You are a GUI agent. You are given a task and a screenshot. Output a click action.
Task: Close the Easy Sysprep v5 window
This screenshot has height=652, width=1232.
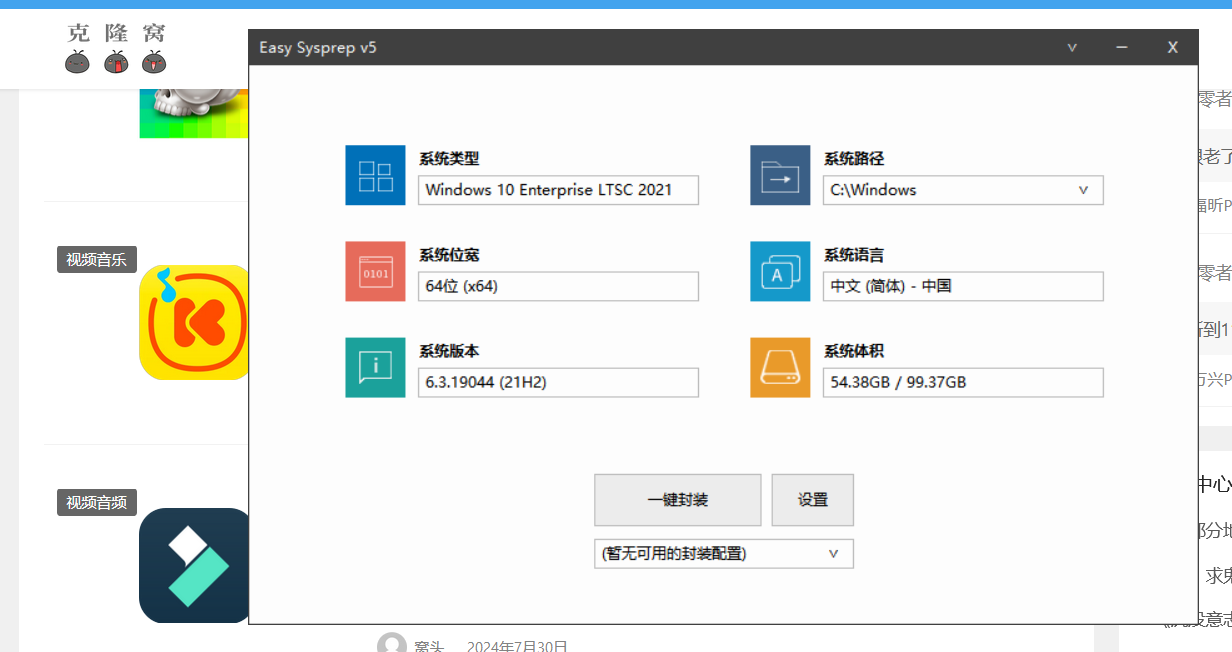[1173, 47]
